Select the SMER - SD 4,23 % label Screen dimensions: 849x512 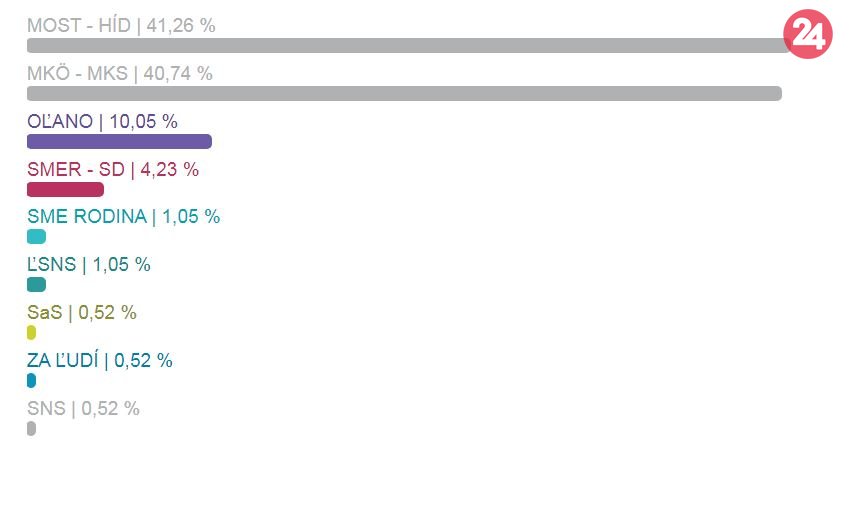(x=113, y=170)
